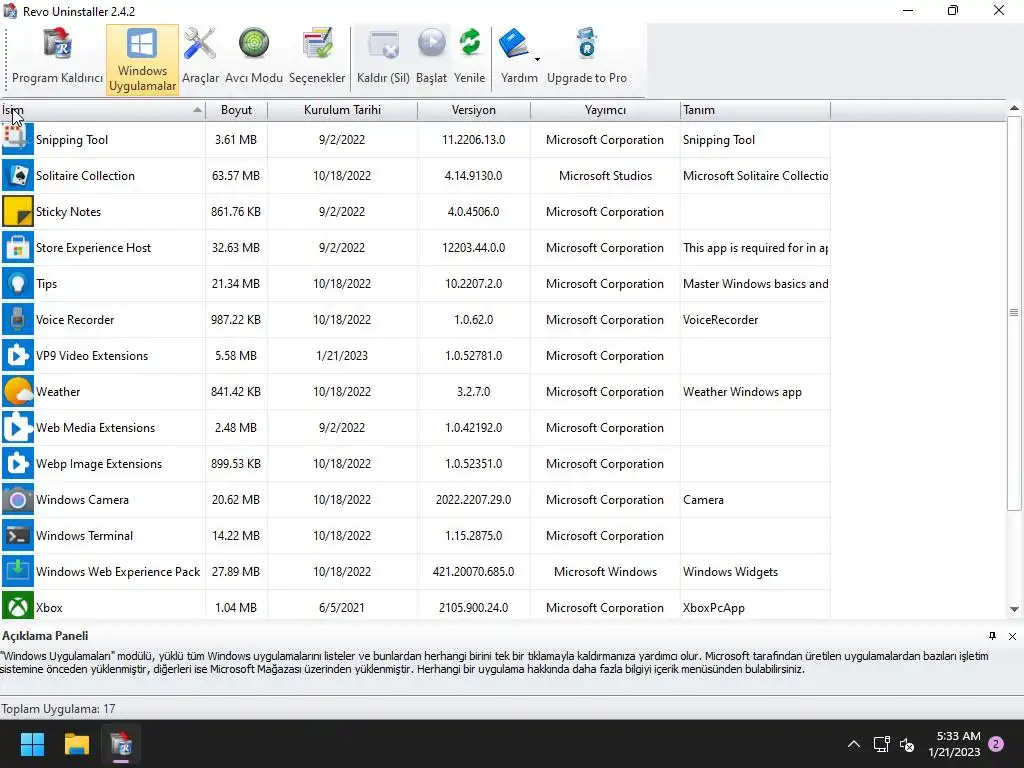The height and width of the screenshot is (768, 1024).
Task: Click the 'Toplam Uygulama: 17' status text
Action: 58,709
